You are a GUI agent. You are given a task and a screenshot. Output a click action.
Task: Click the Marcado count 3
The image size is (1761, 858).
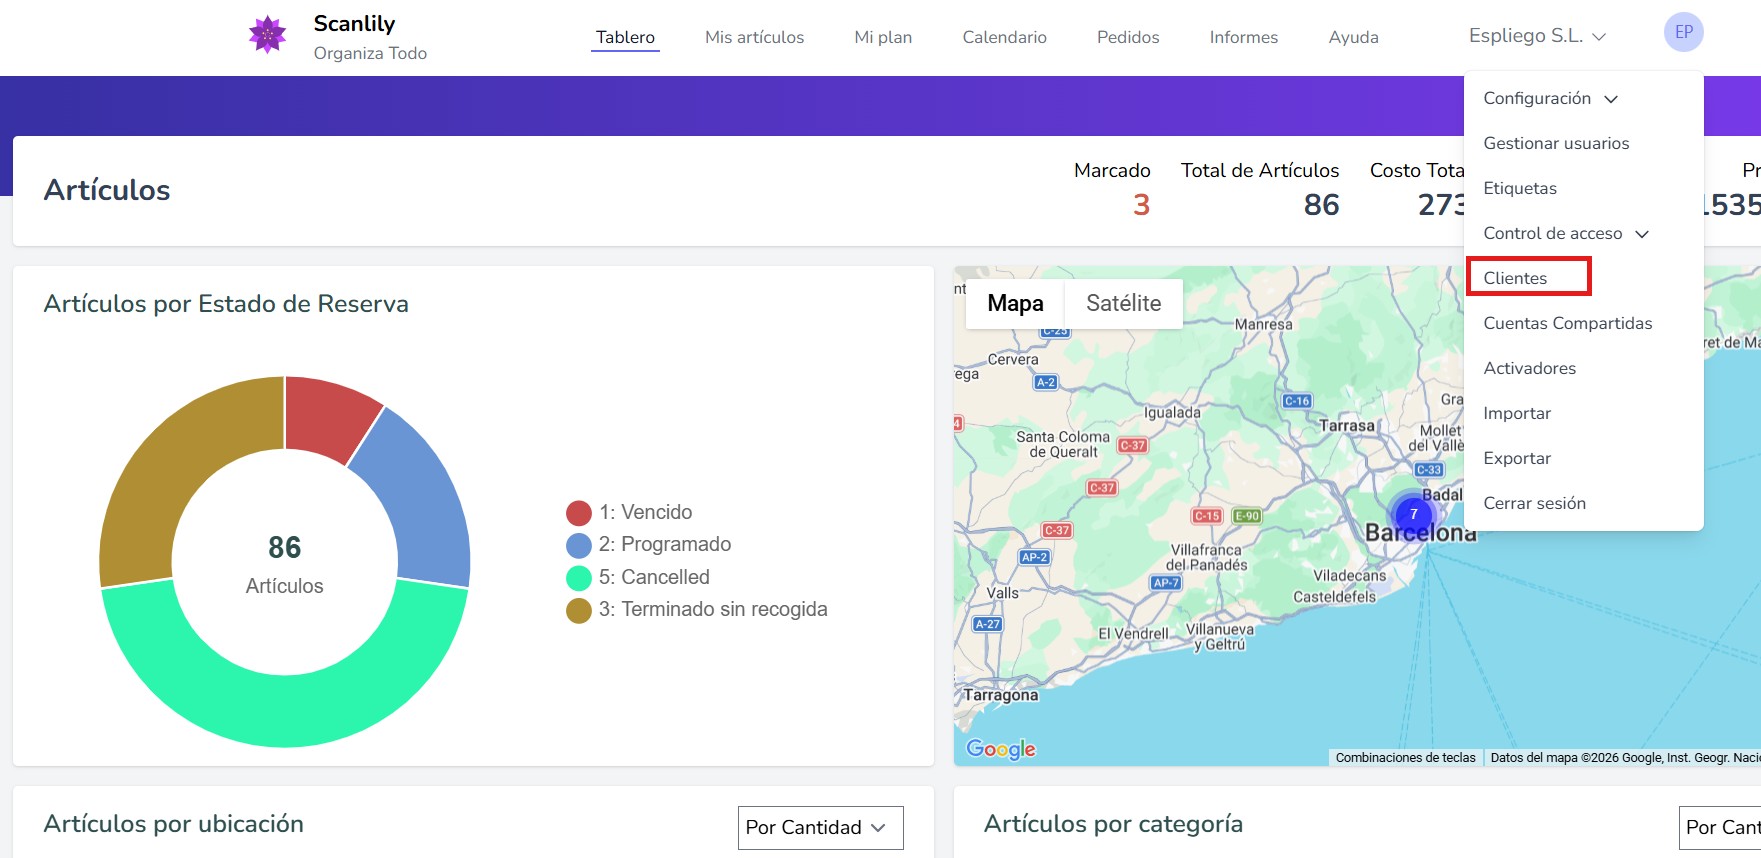coord(1141,205)
